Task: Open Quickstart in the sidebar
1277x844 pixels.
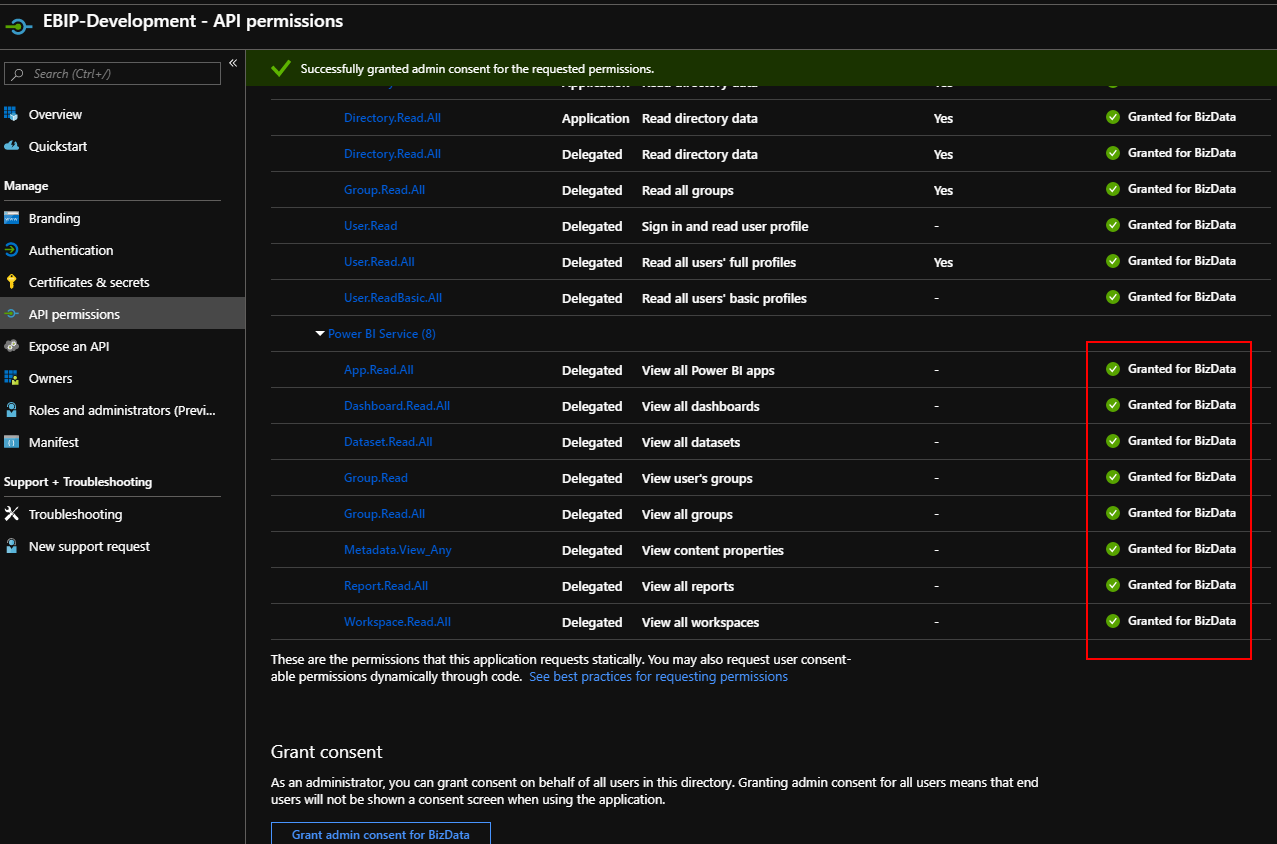Action: 58,146
